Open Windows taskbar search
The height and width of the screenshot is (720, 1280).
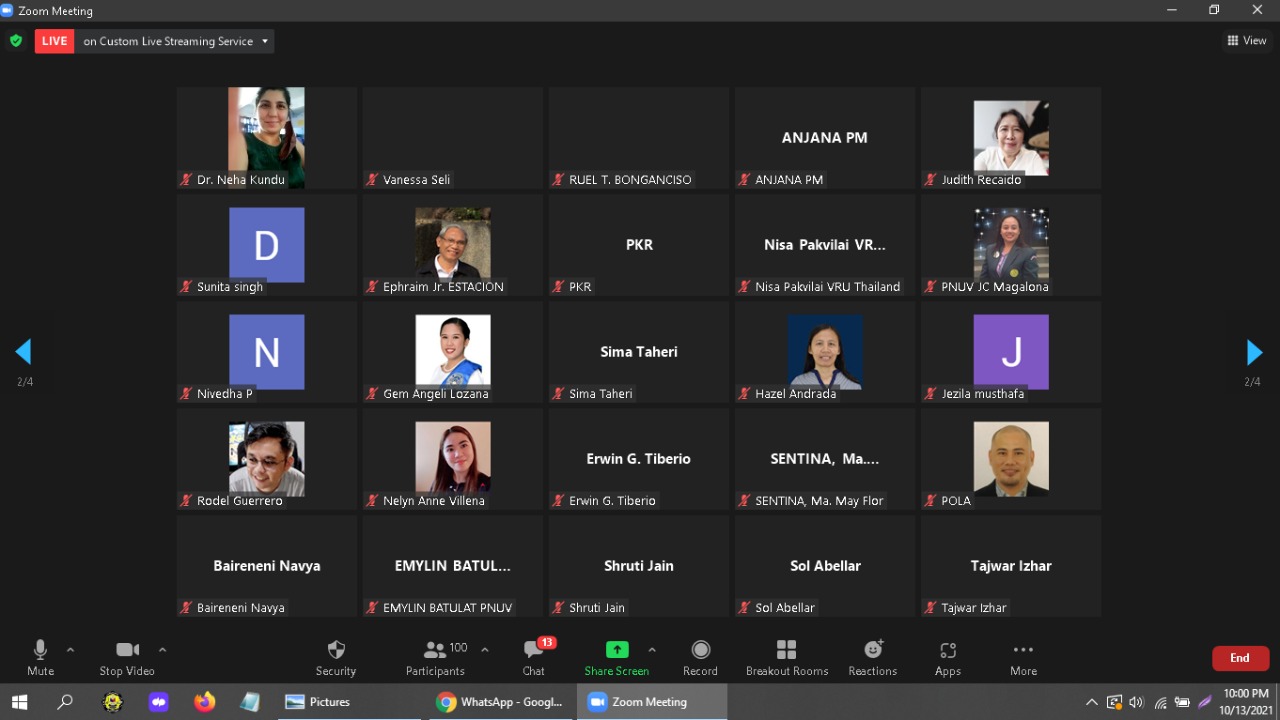pyautogui.click(x=65, y=702)
